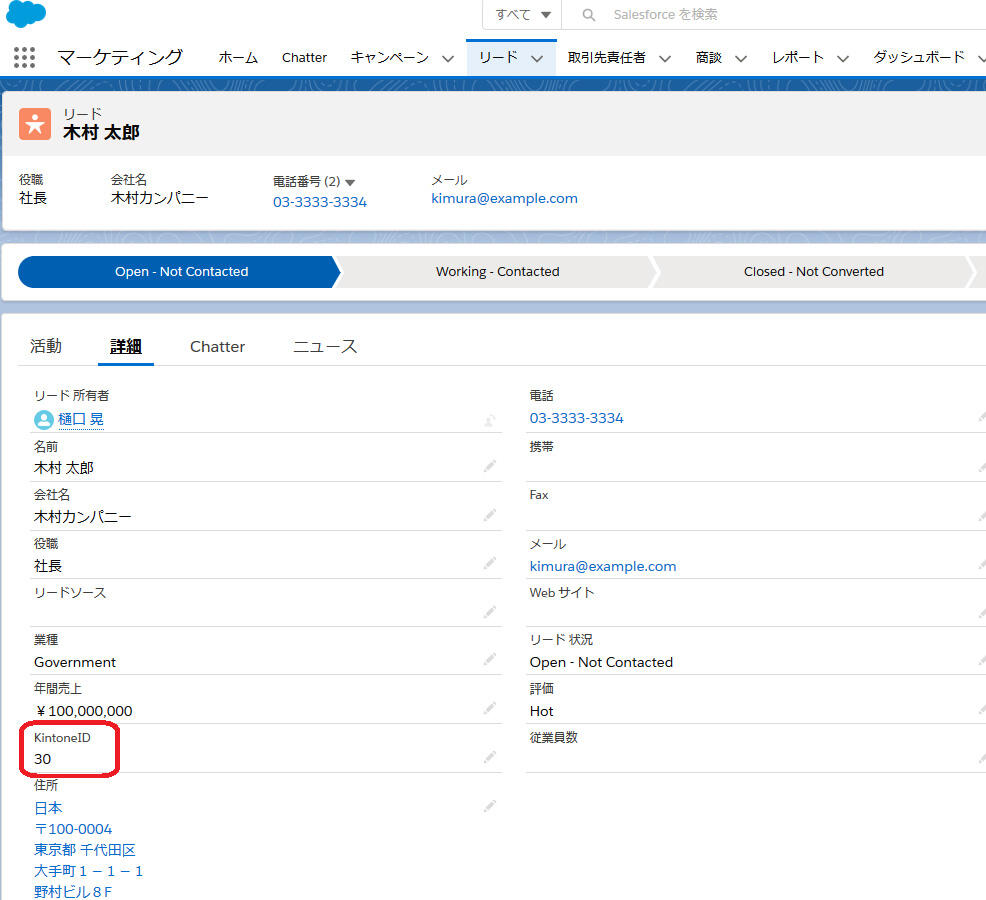Open the 商談 navigation tab
Screen dimensions: 986x900
(x=708, y=57)
